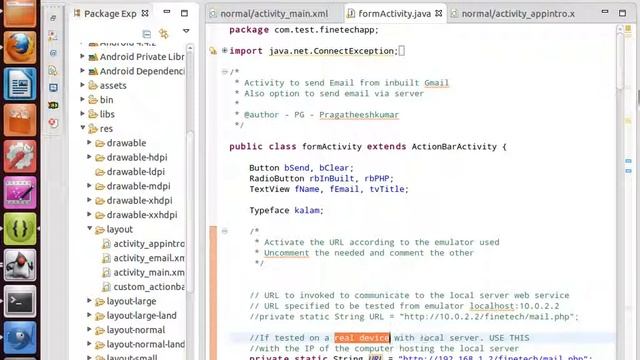640x360 pixels.
Task: Close the formActivity.java tab X
Action: point(439,13)
